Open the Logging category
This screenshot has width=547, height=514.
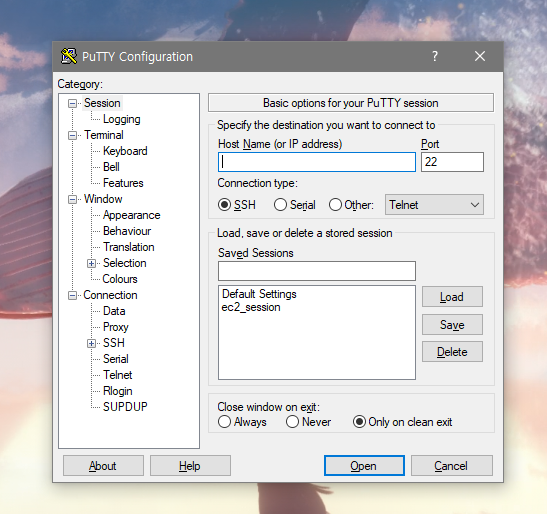[x=121, y=119]
